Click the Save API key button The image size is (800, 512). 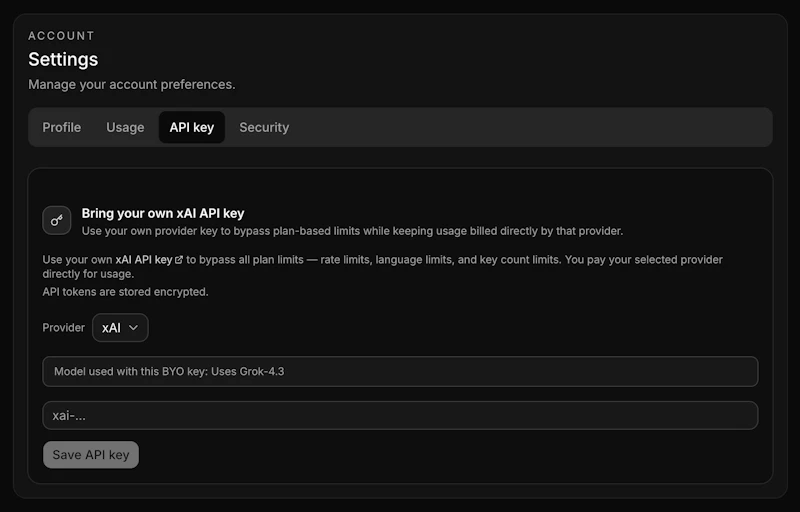tap(91, 455)
